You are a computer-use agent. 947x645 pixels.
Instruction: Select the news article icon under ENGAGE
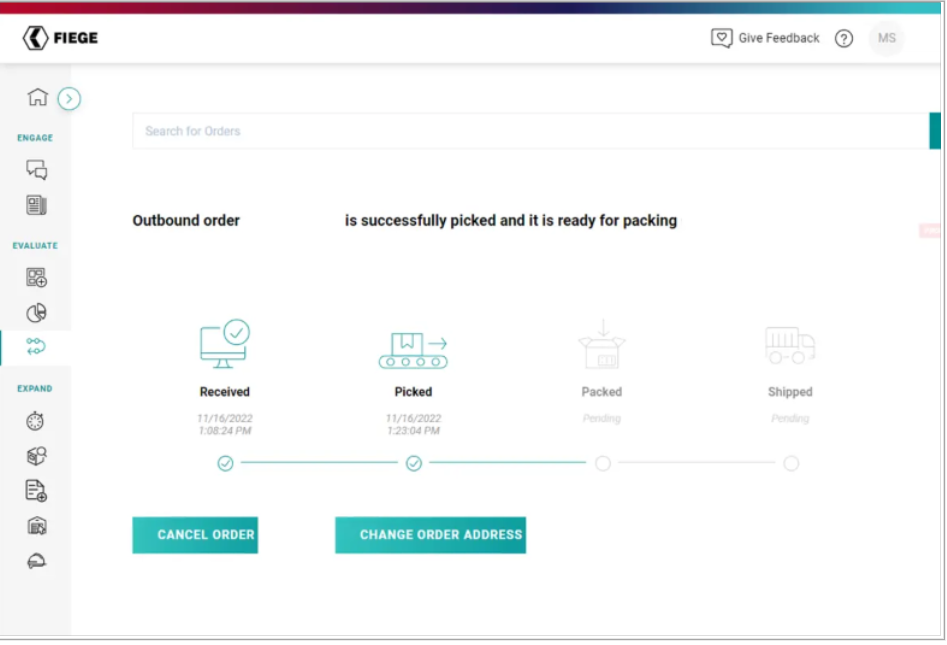click(x=37, y=206)
